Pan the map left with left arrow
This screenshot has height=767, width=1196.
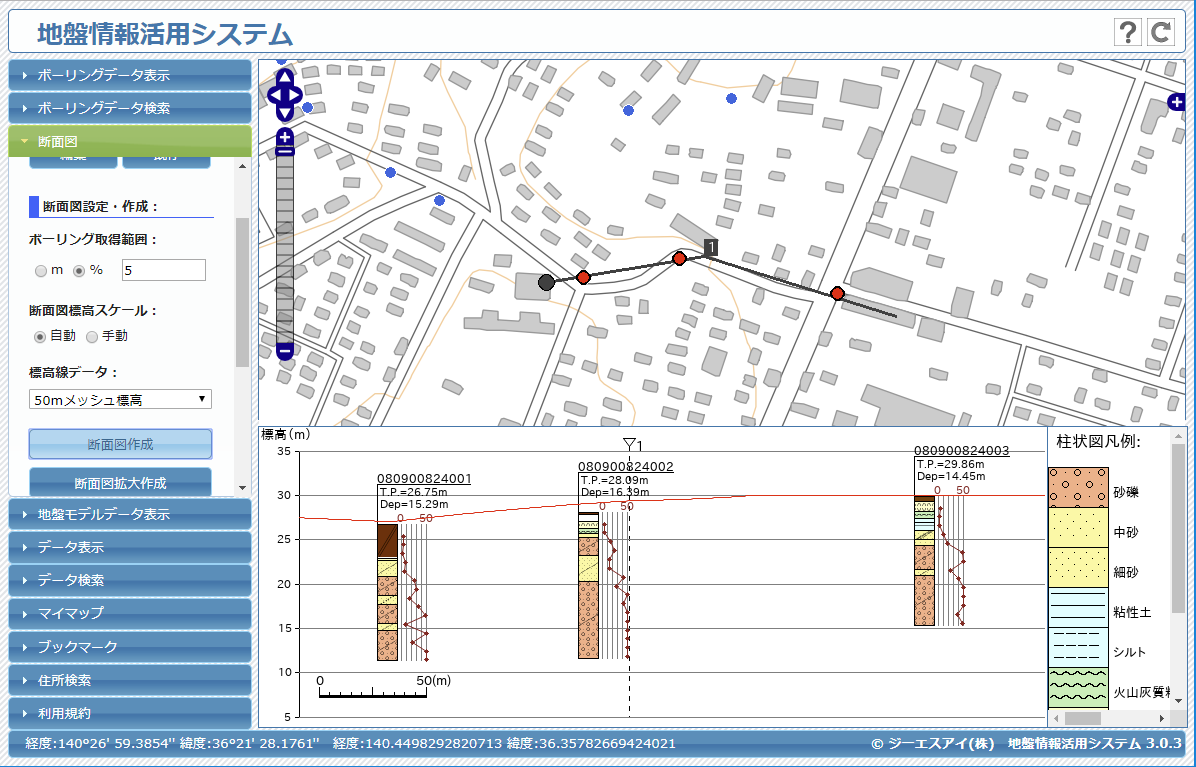coord(275,95)
